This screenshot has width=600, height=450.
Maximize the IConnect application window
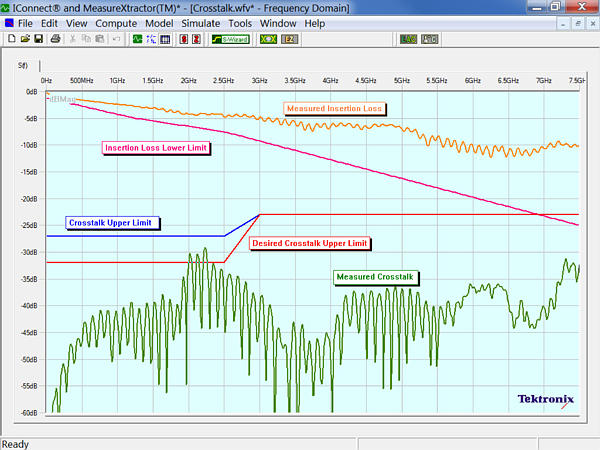(x=555, y=7)
